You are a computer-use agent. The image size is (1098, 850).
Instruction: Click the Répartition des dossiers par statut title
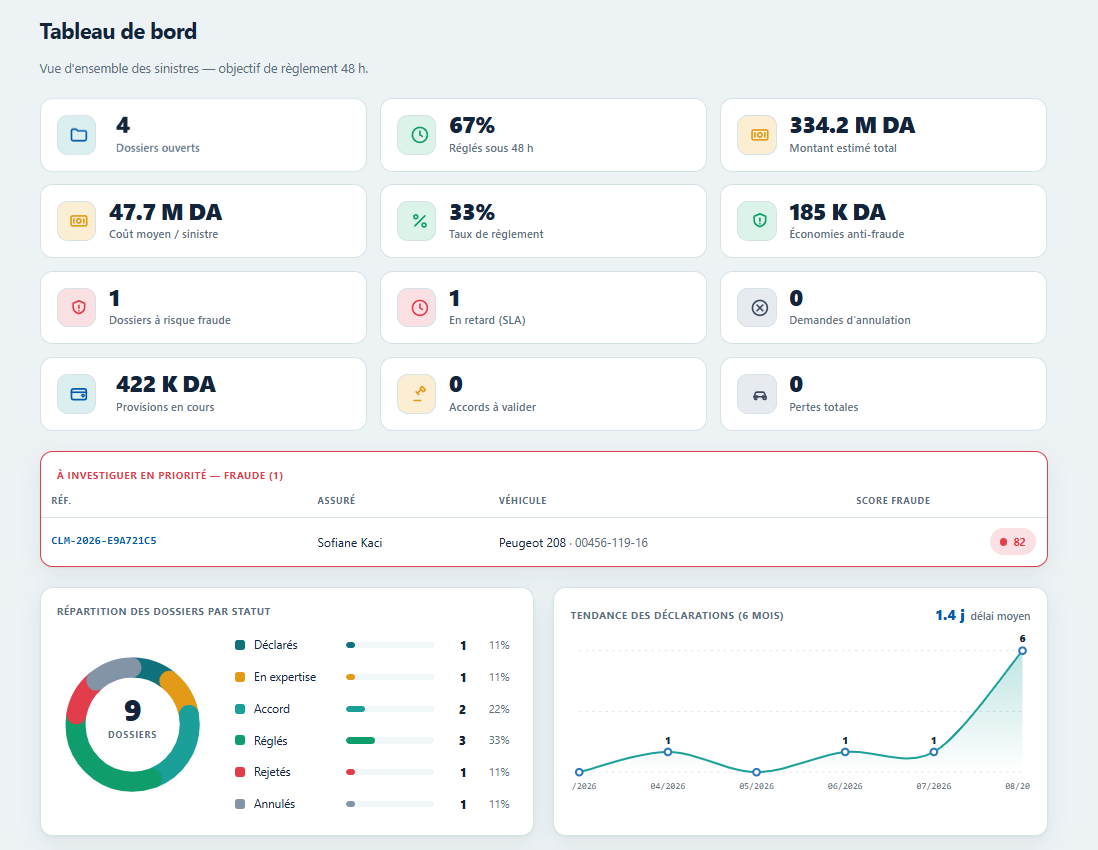coord(164,611)
